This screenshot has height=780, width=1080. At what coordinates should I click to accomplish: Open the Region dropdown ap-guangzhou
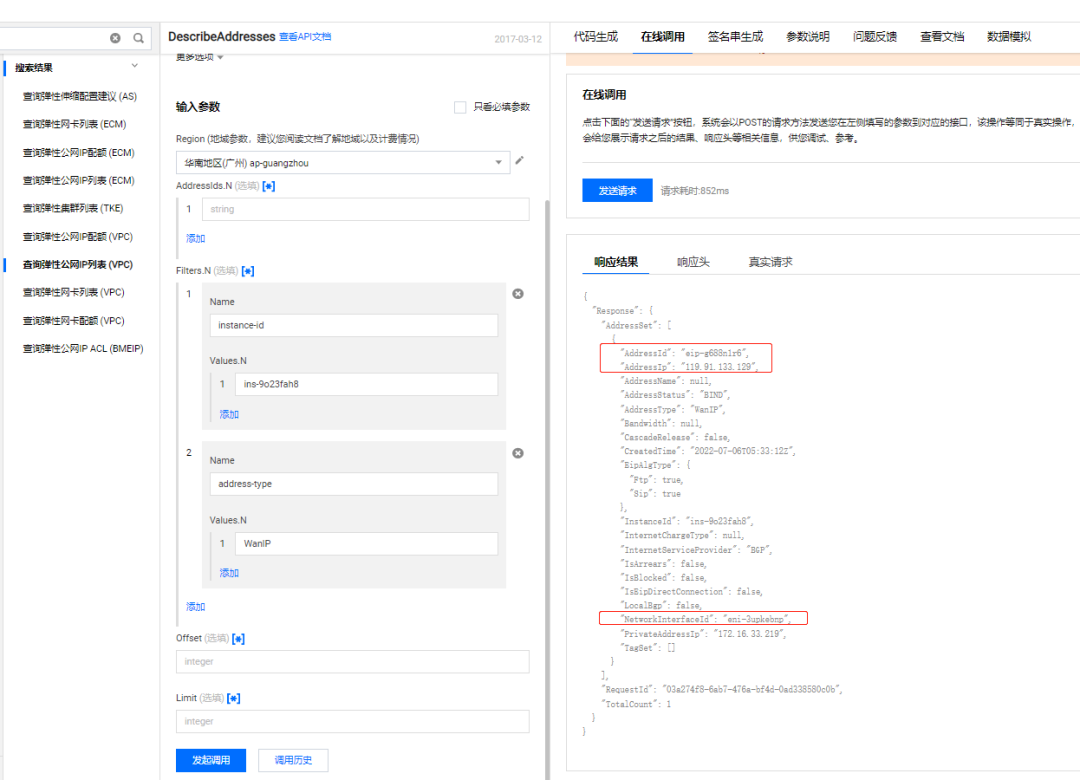tap(343, 163)
